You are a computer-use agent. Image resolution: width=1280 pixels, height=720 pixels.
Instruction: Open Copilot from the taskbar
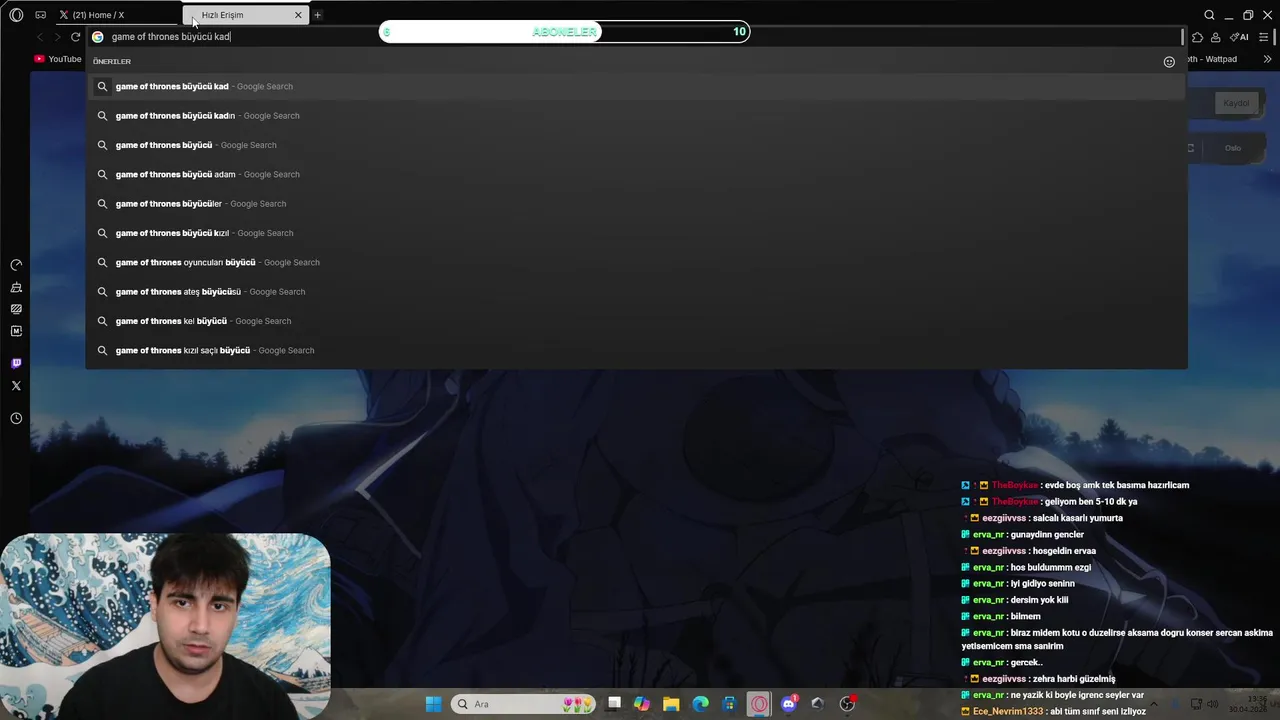pyautogui.click(x=642, y=704)
